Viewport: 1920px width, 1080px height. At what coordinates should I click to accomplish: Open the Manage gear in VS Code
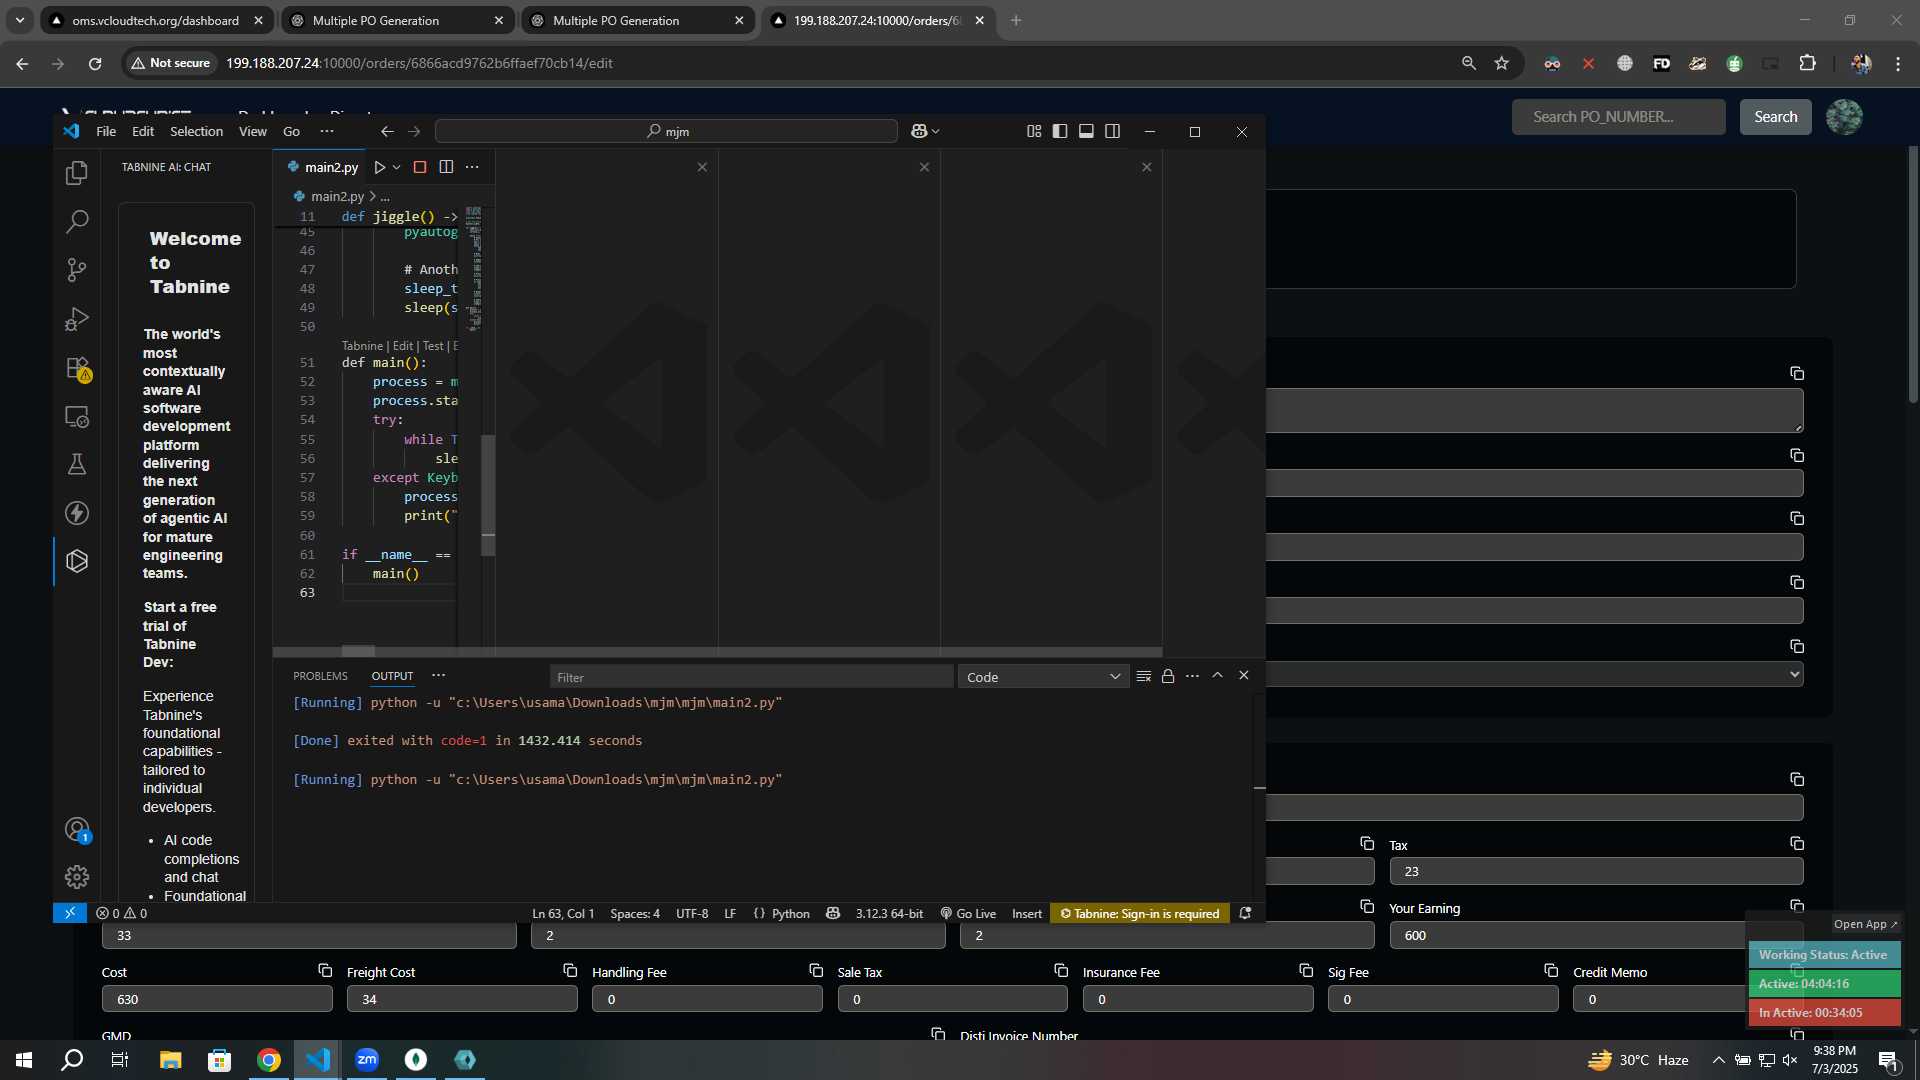(77, 877)
